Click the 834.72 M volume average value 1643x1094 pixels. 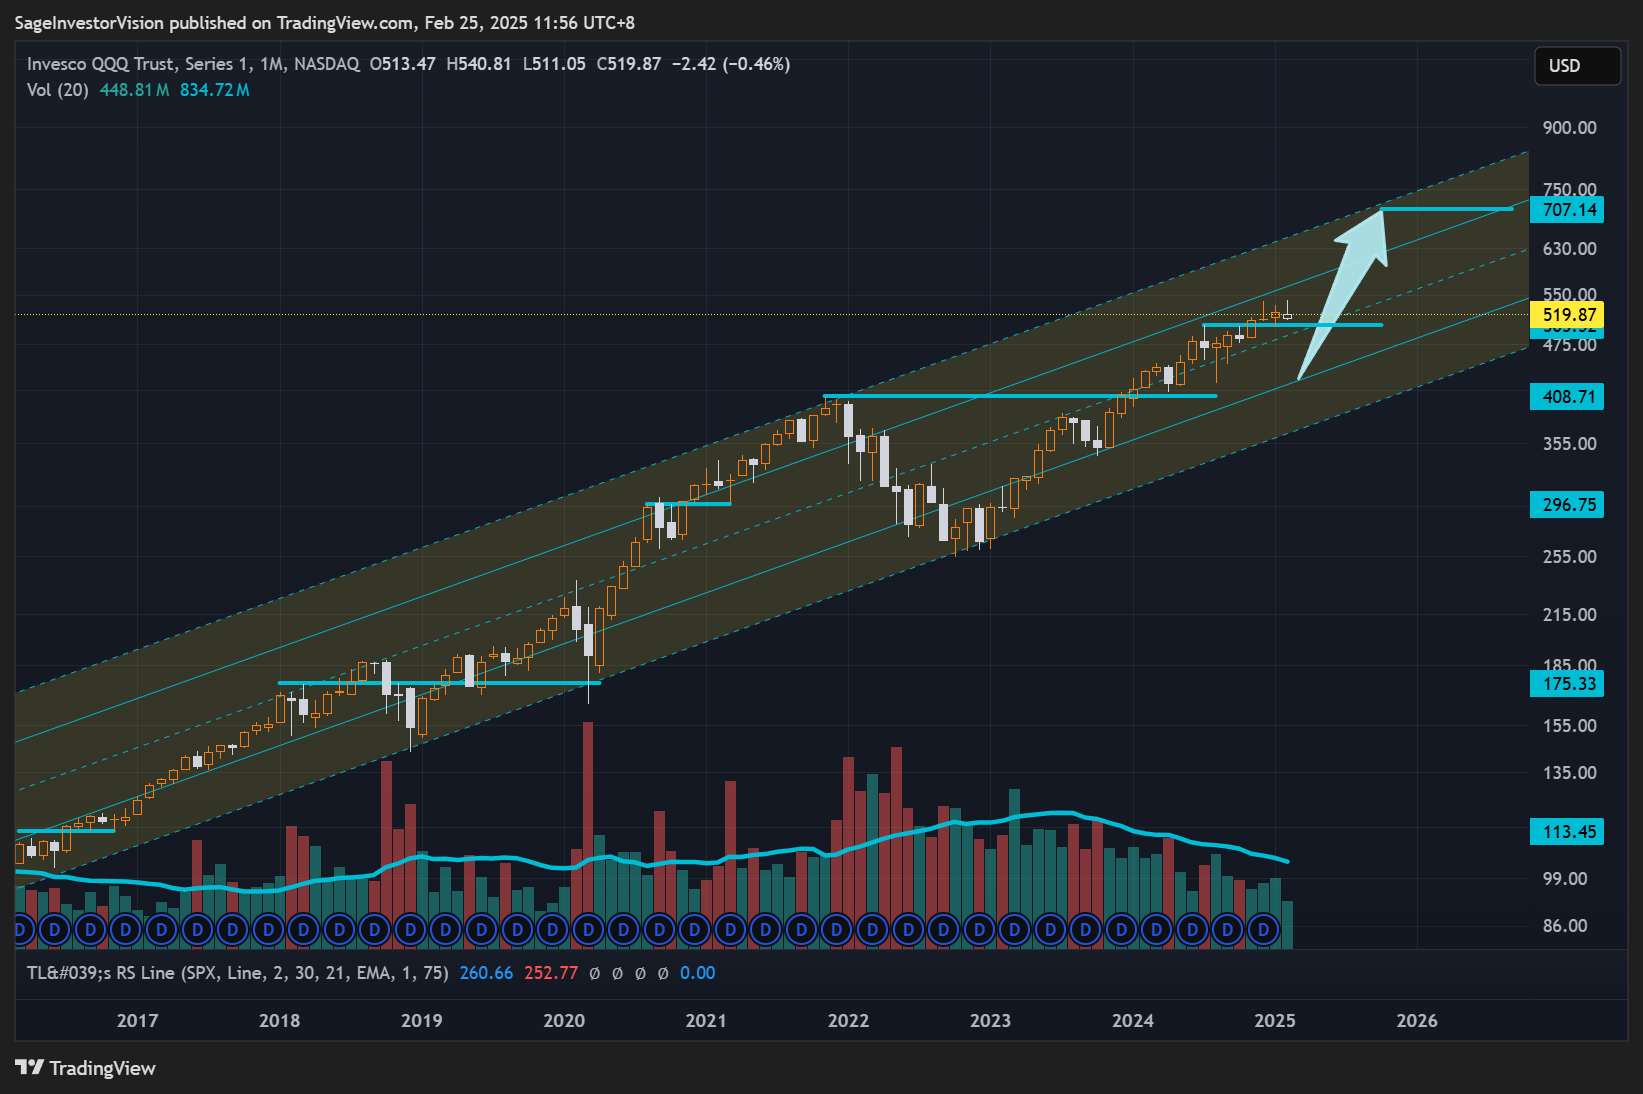coord(215,90)
